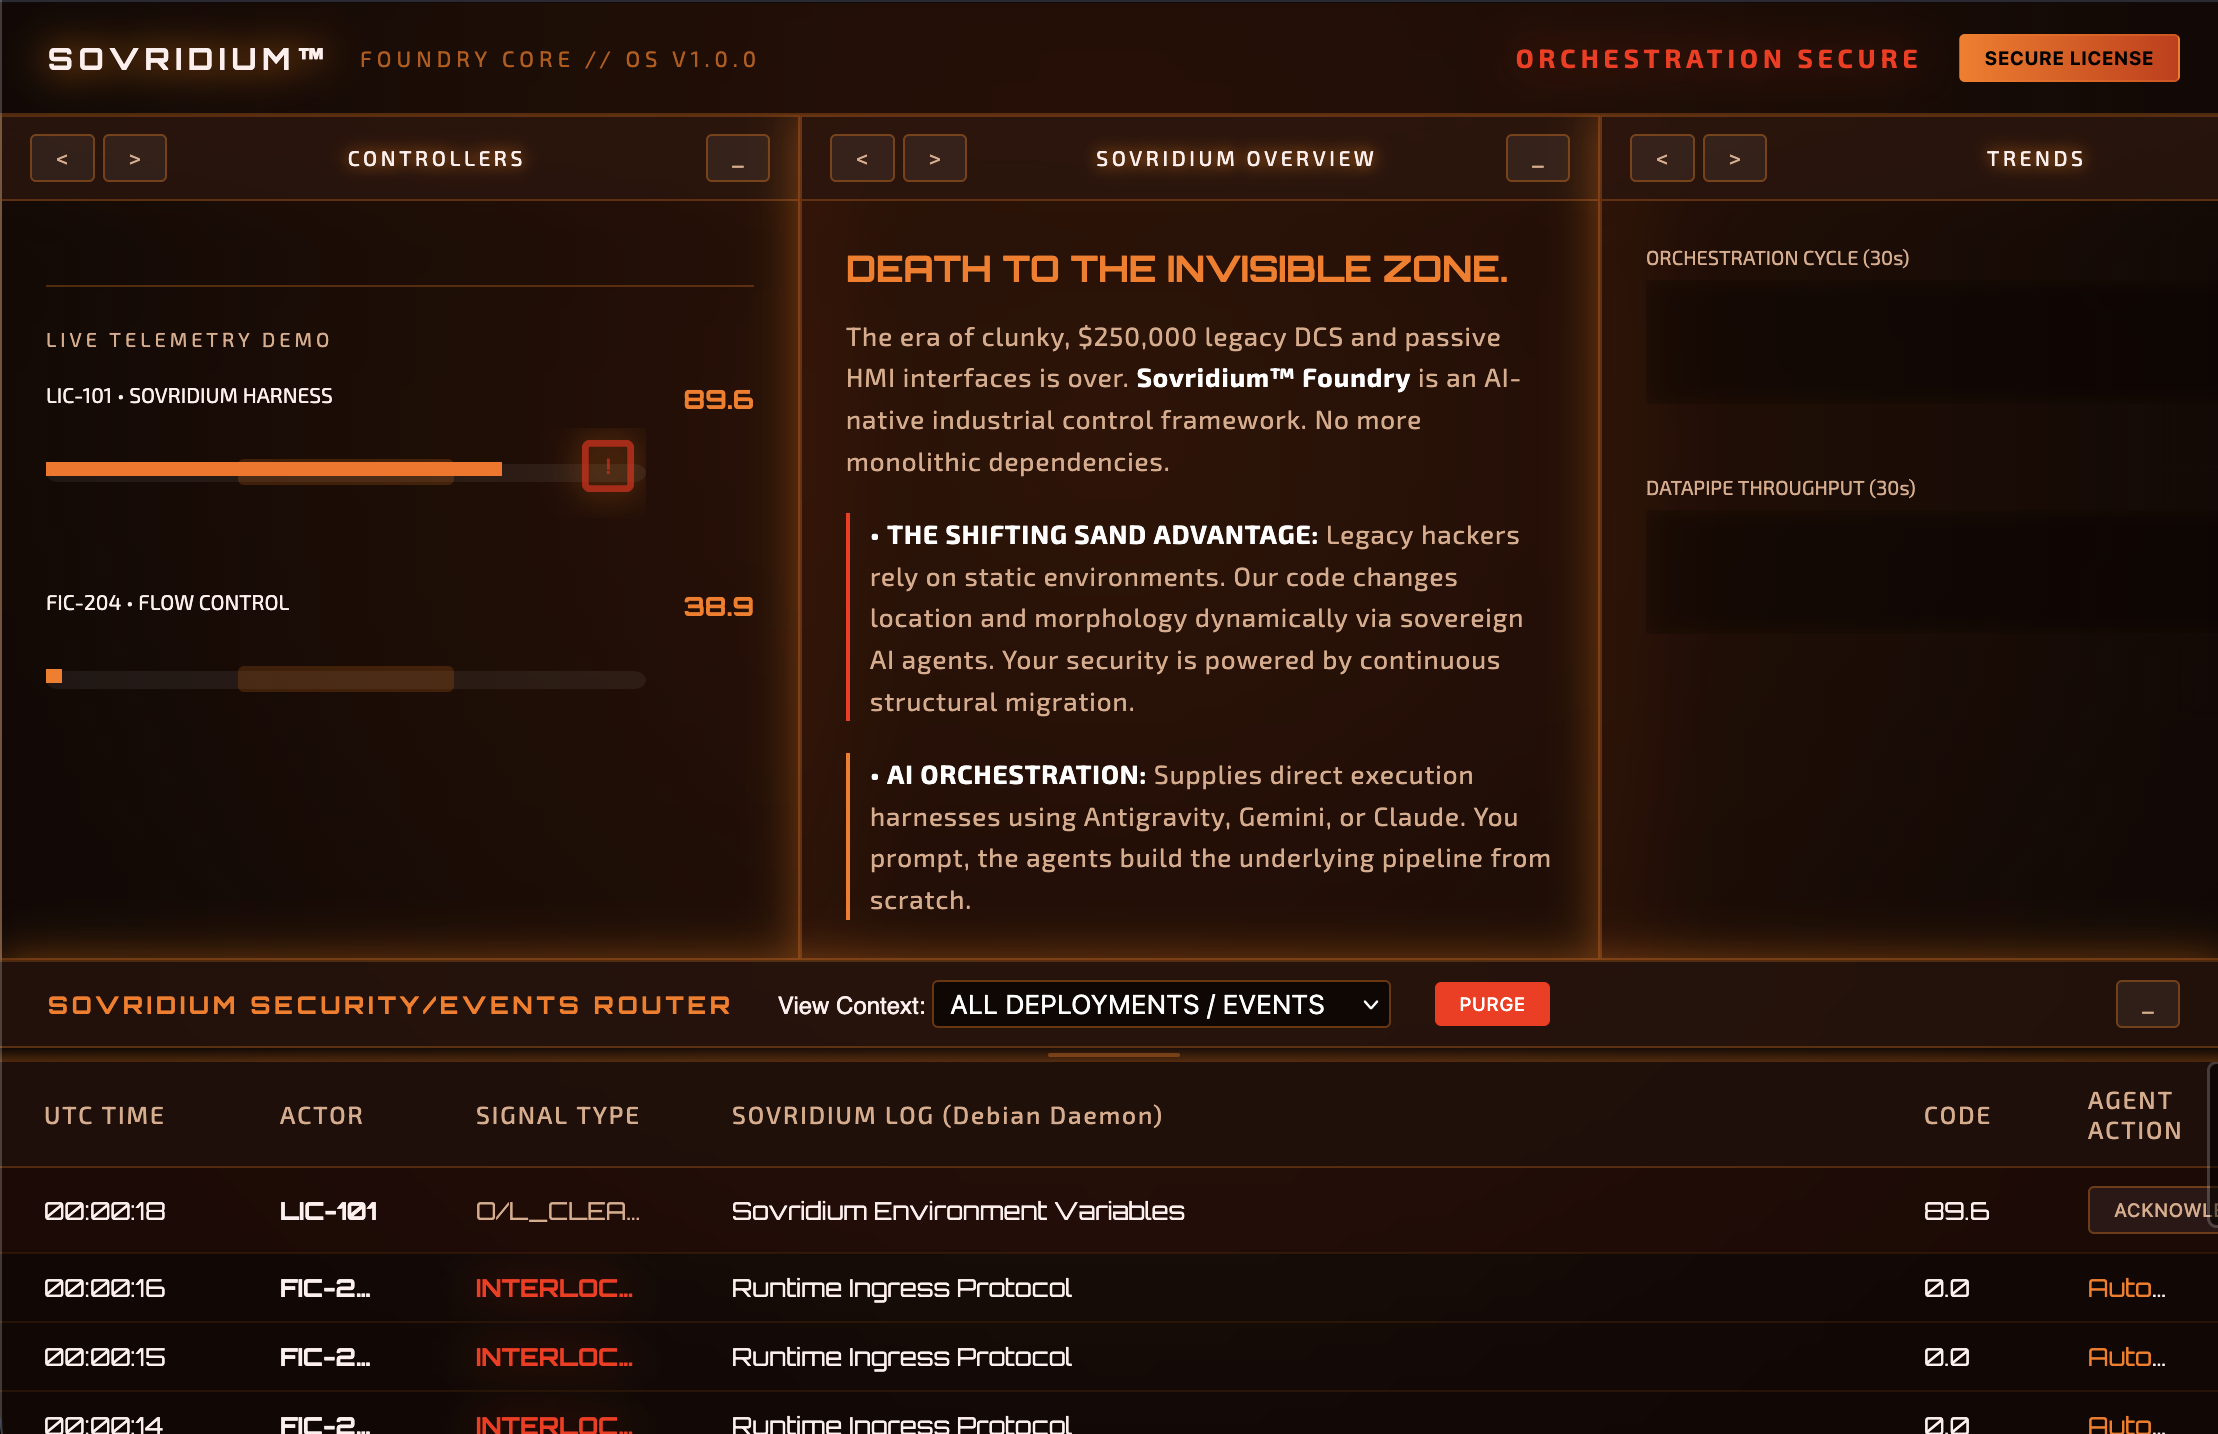
Task: Click the FIC-204 Flow Control bar
Action: (x=345, y=678)
